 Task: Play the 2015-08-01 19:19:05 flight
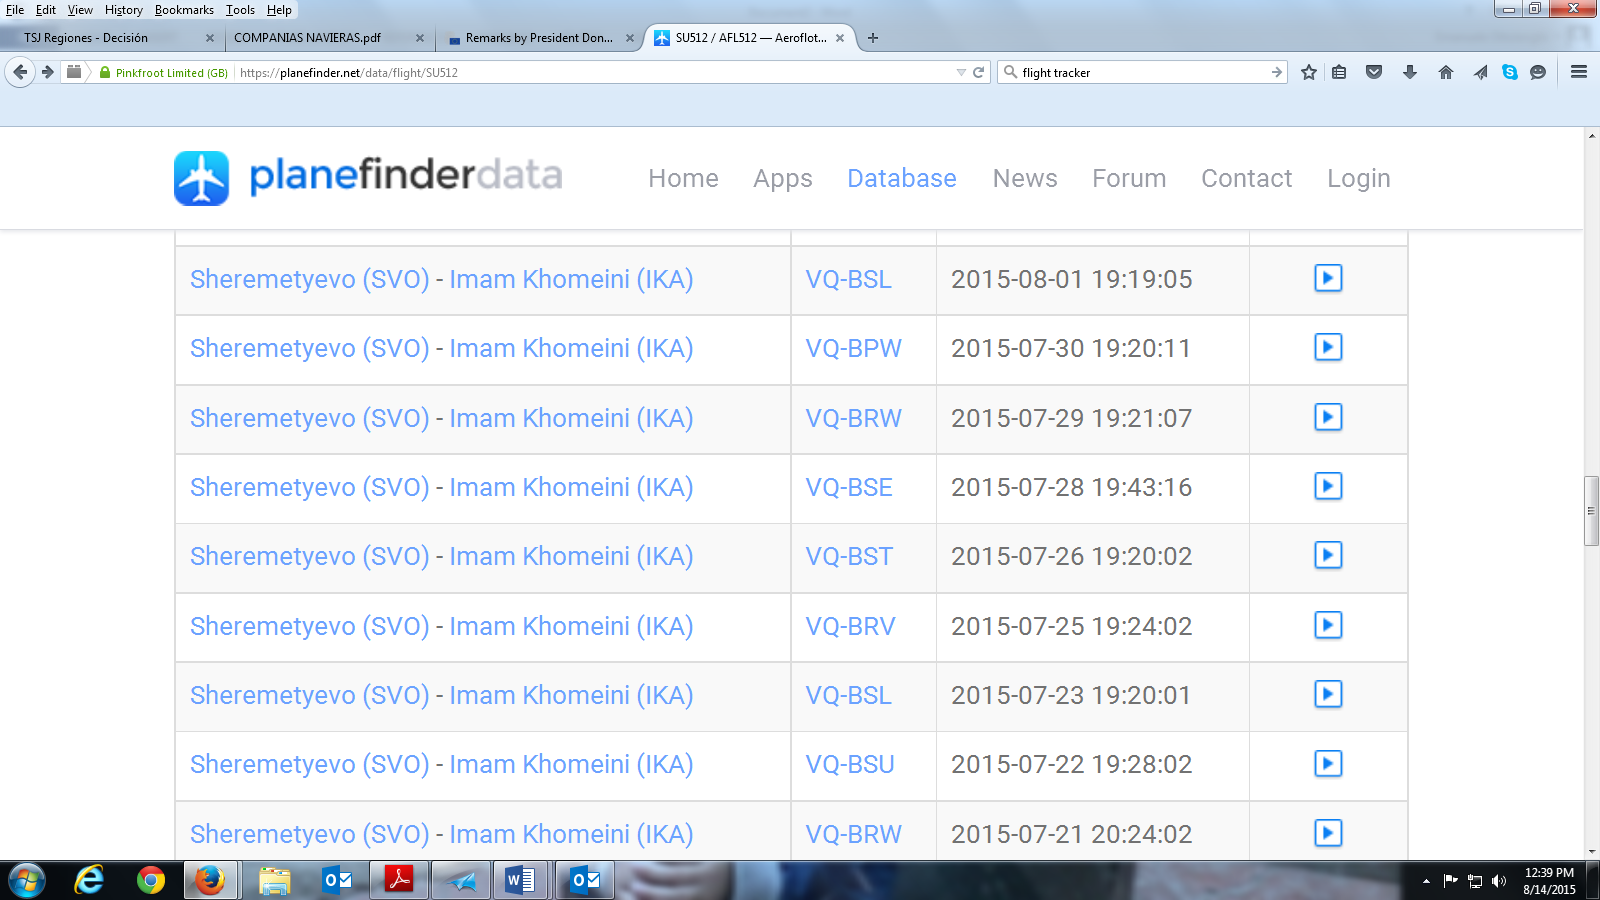click(1328, 278)
